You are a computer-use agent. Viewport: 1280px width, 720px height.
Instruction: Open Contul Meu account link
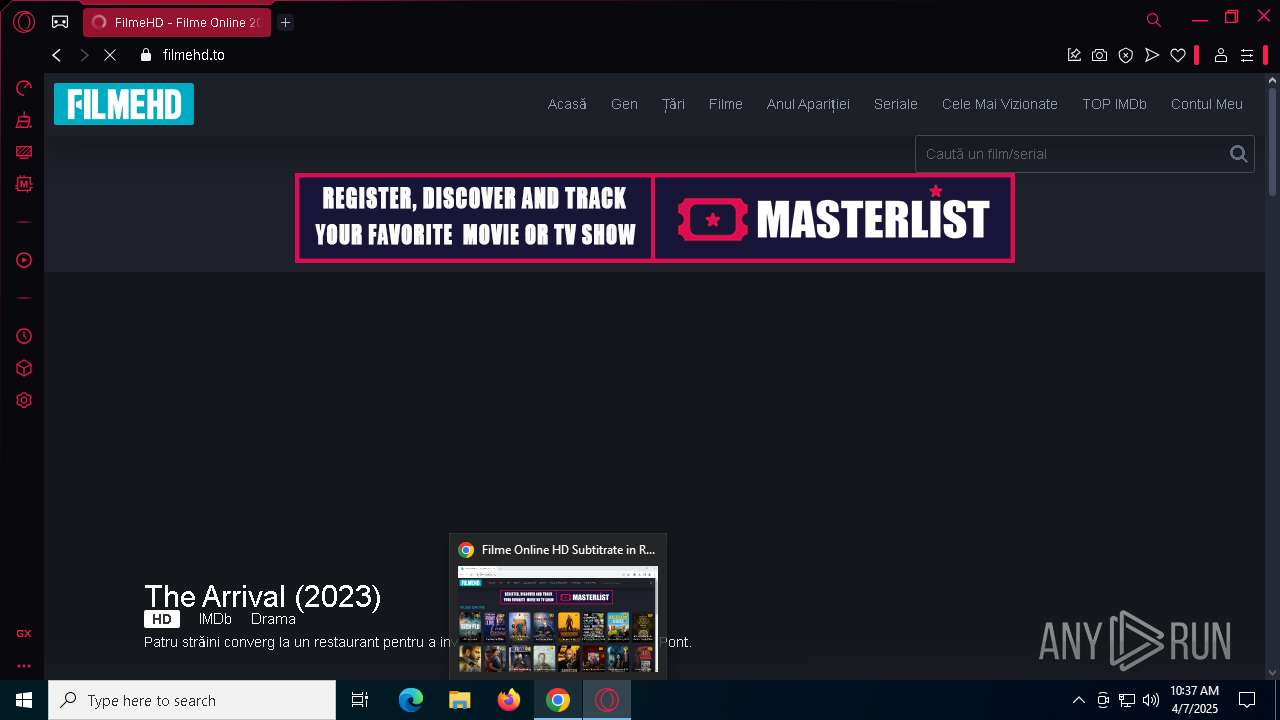pos(1207,104)
